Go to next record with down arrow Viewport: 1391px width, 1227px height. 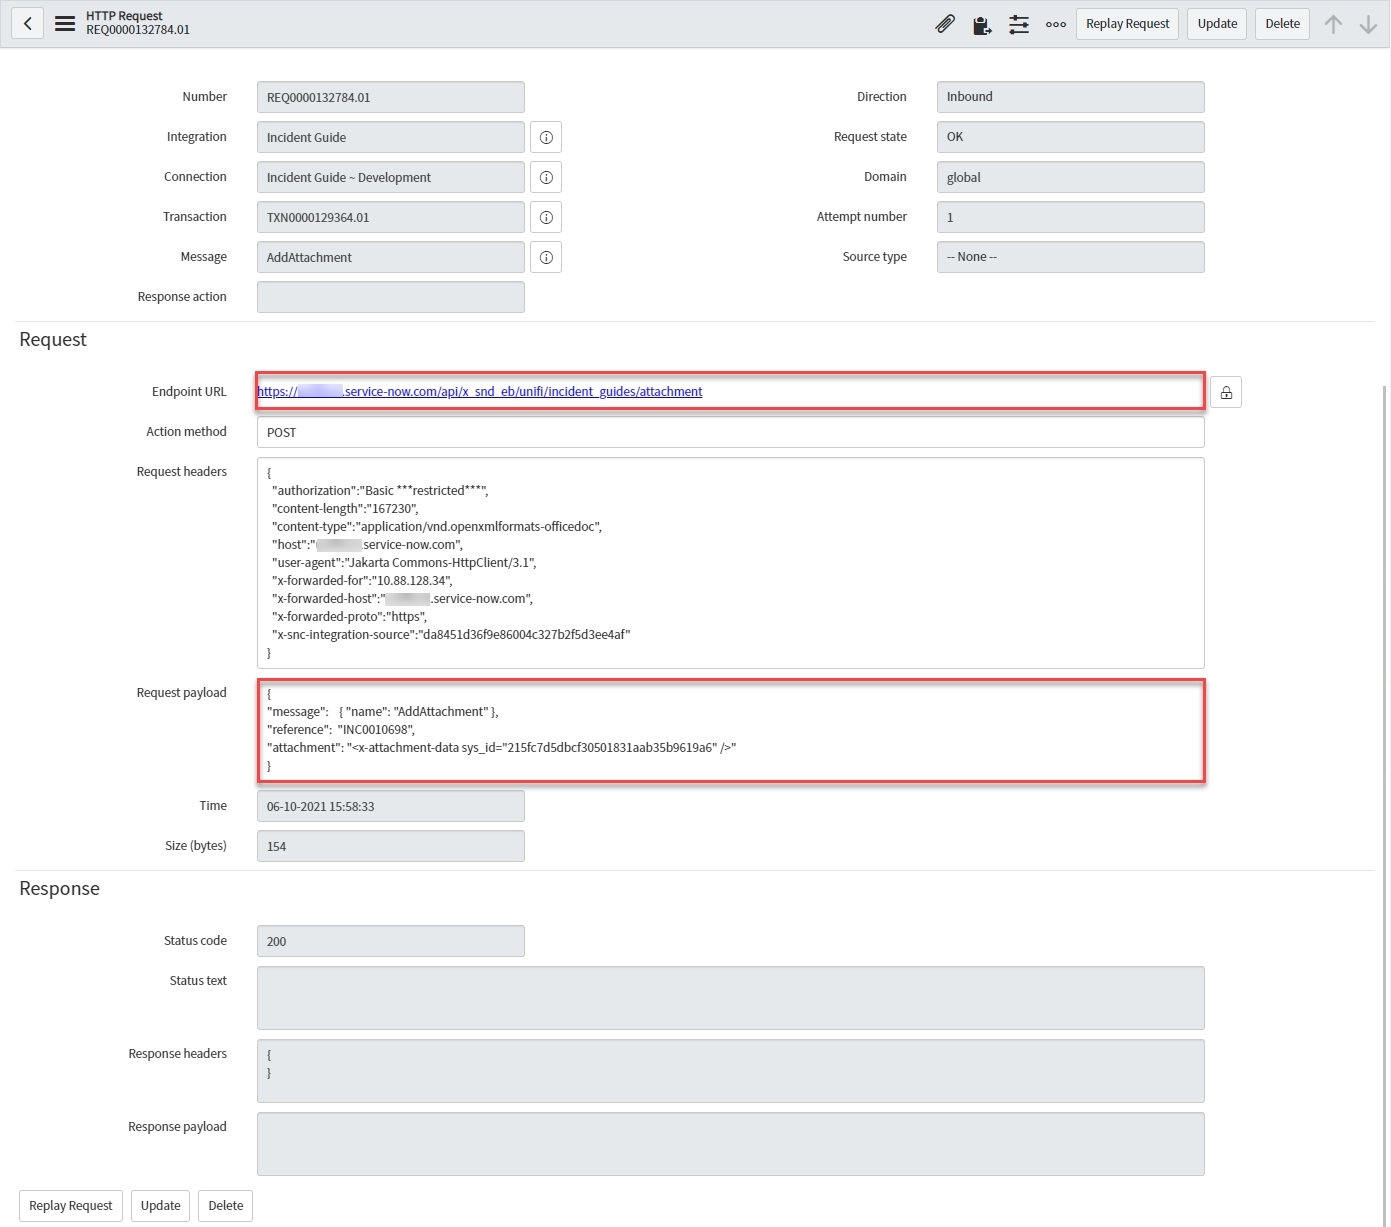1368,24
